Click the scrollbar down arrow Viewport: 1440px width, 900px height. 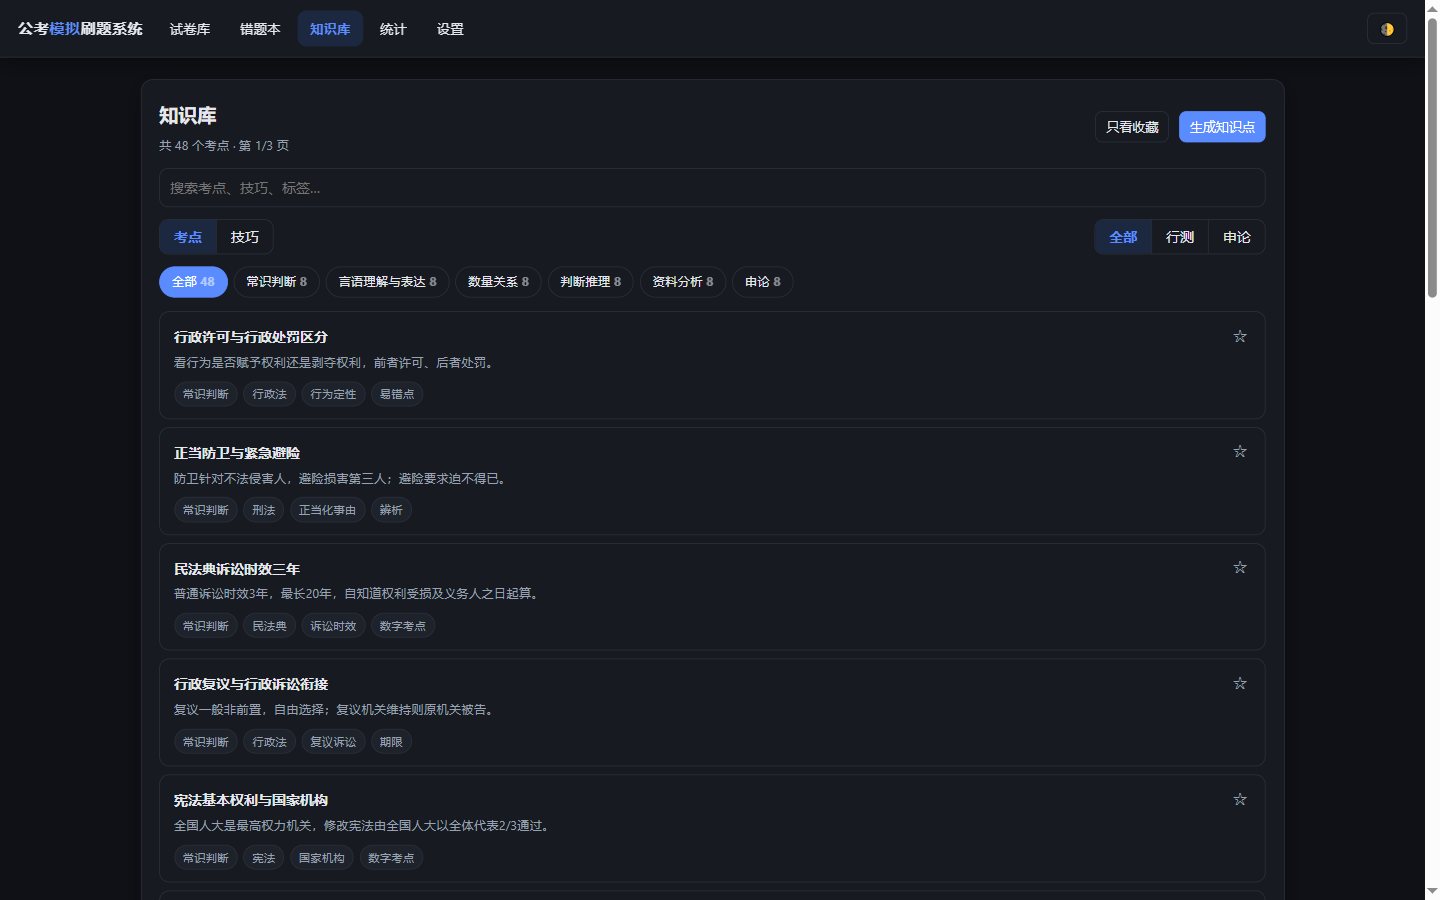(x=1432, y=891)
